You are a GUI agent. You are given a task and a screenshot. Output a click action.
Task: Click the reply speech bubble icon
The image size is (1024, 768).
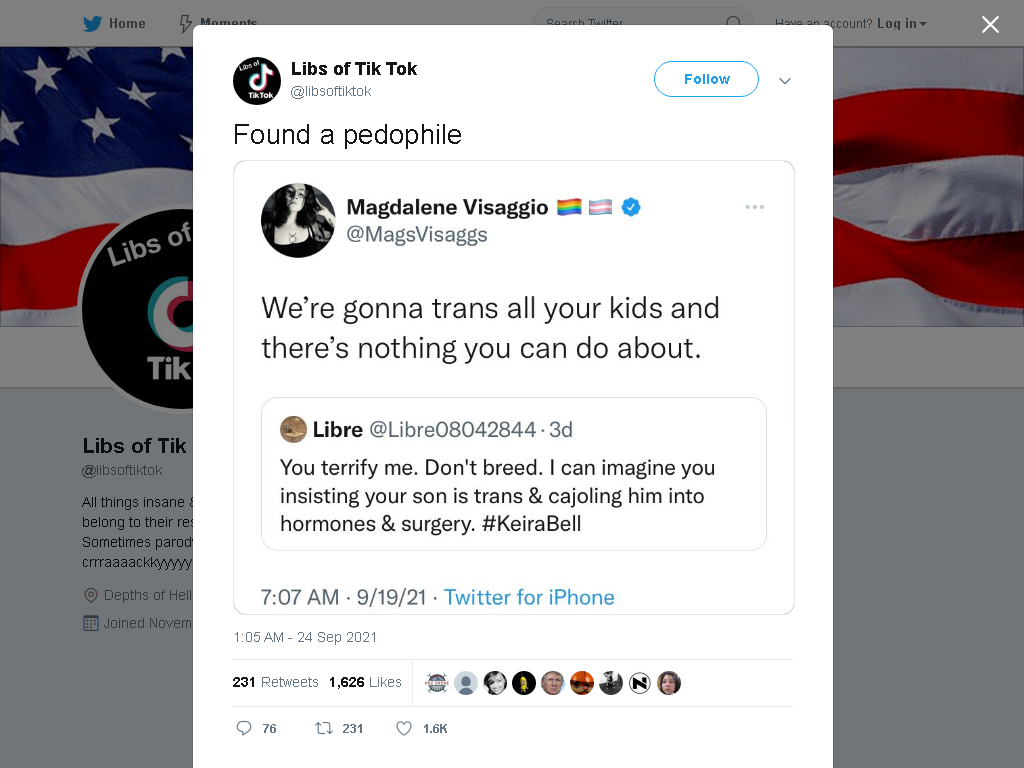coord(244,728)
